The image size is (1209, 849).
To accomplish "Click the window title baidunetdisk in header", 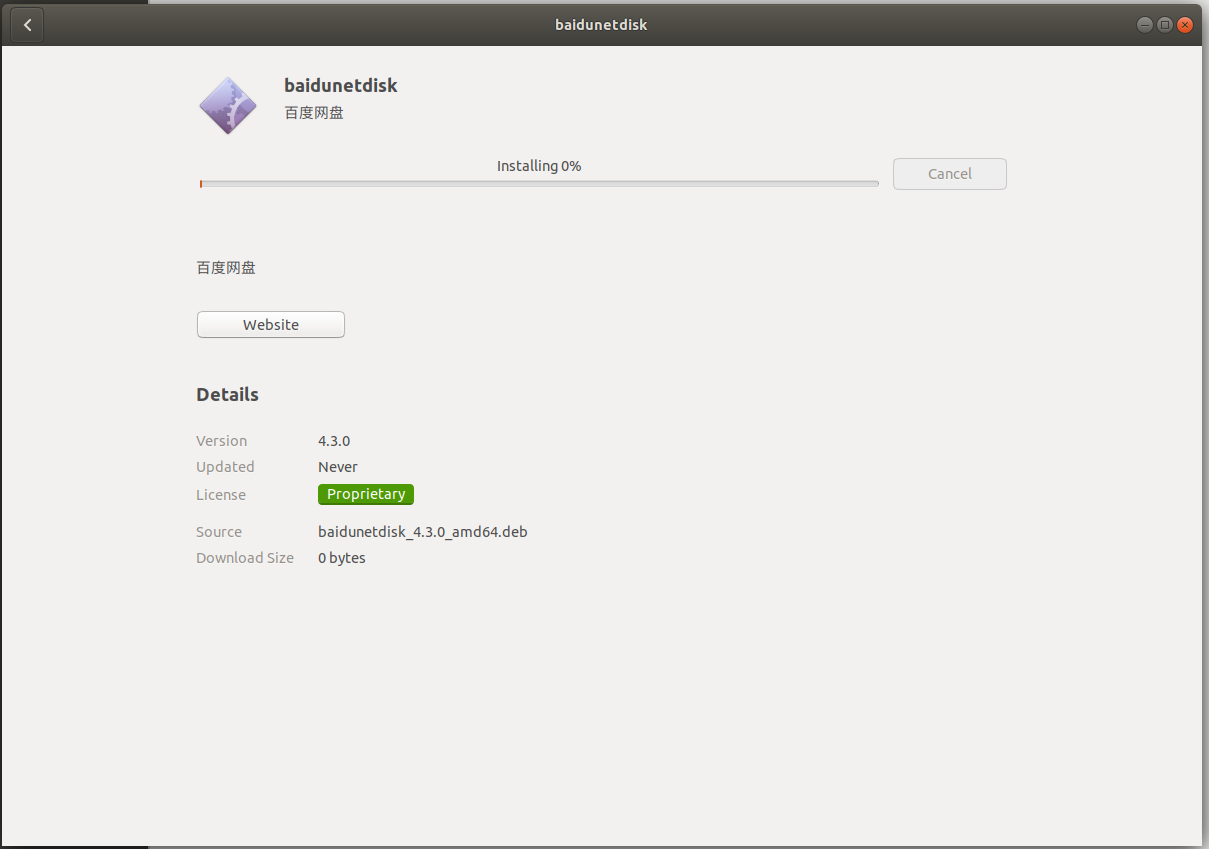I will pos(601,25).
